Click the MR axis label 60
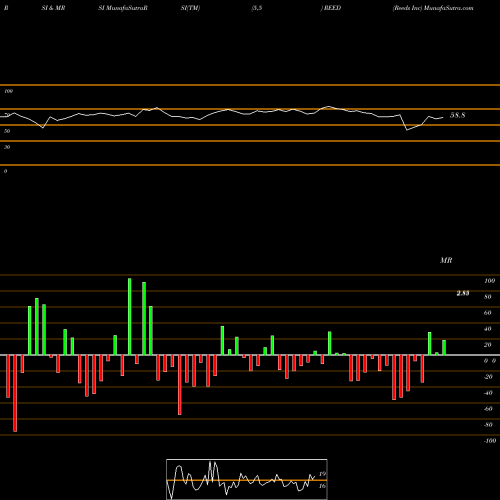Screen dimensions: 500x500 click(x=488, y=313)
